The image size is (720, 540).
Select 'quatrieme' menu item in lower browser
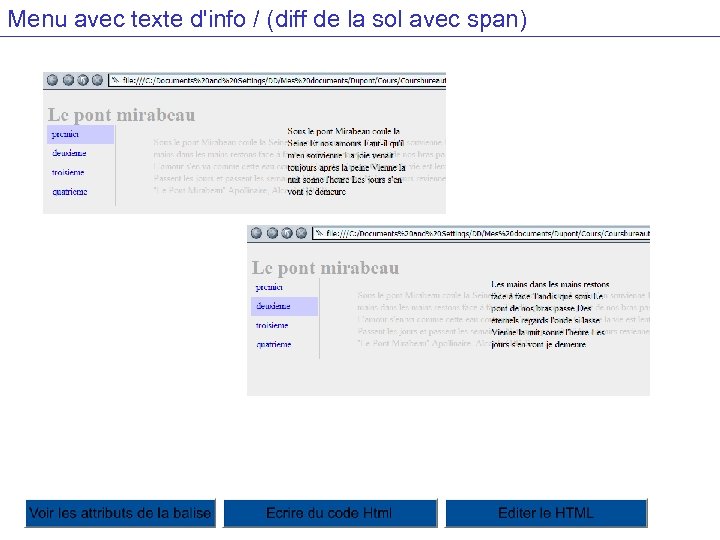point(274,345)
